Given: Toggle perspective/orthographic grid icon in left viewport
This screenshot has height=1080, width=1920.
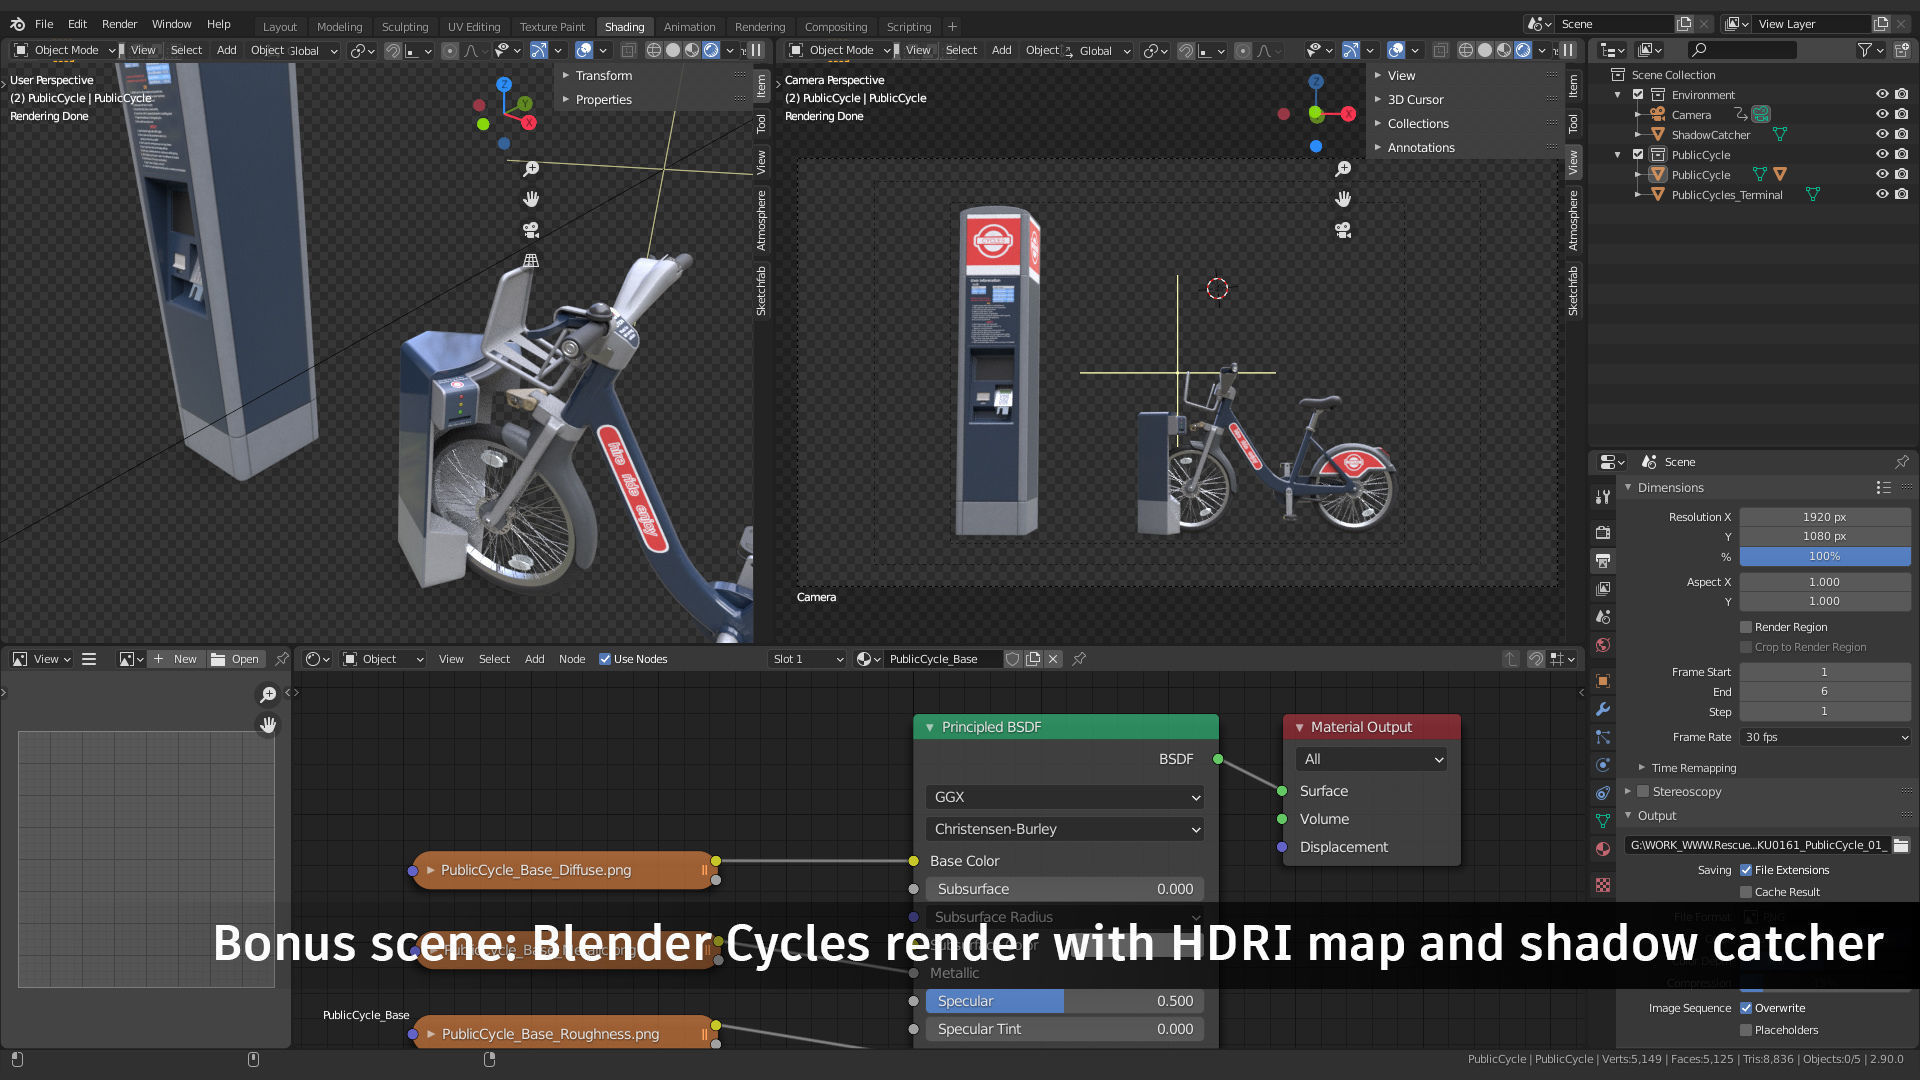Looking at the screenshot, I should pos(531,260).
